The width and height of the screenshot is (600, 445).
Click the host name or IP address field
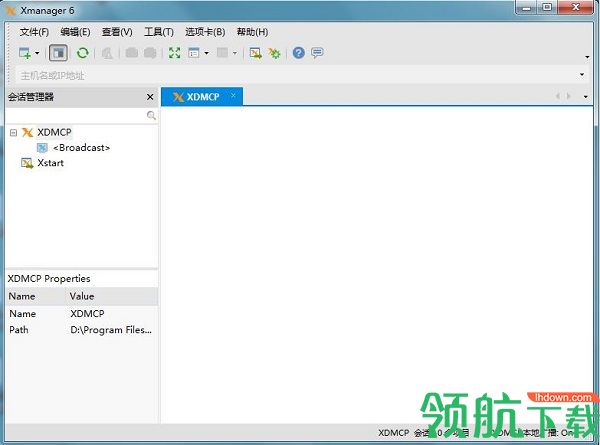coord(295,75)
